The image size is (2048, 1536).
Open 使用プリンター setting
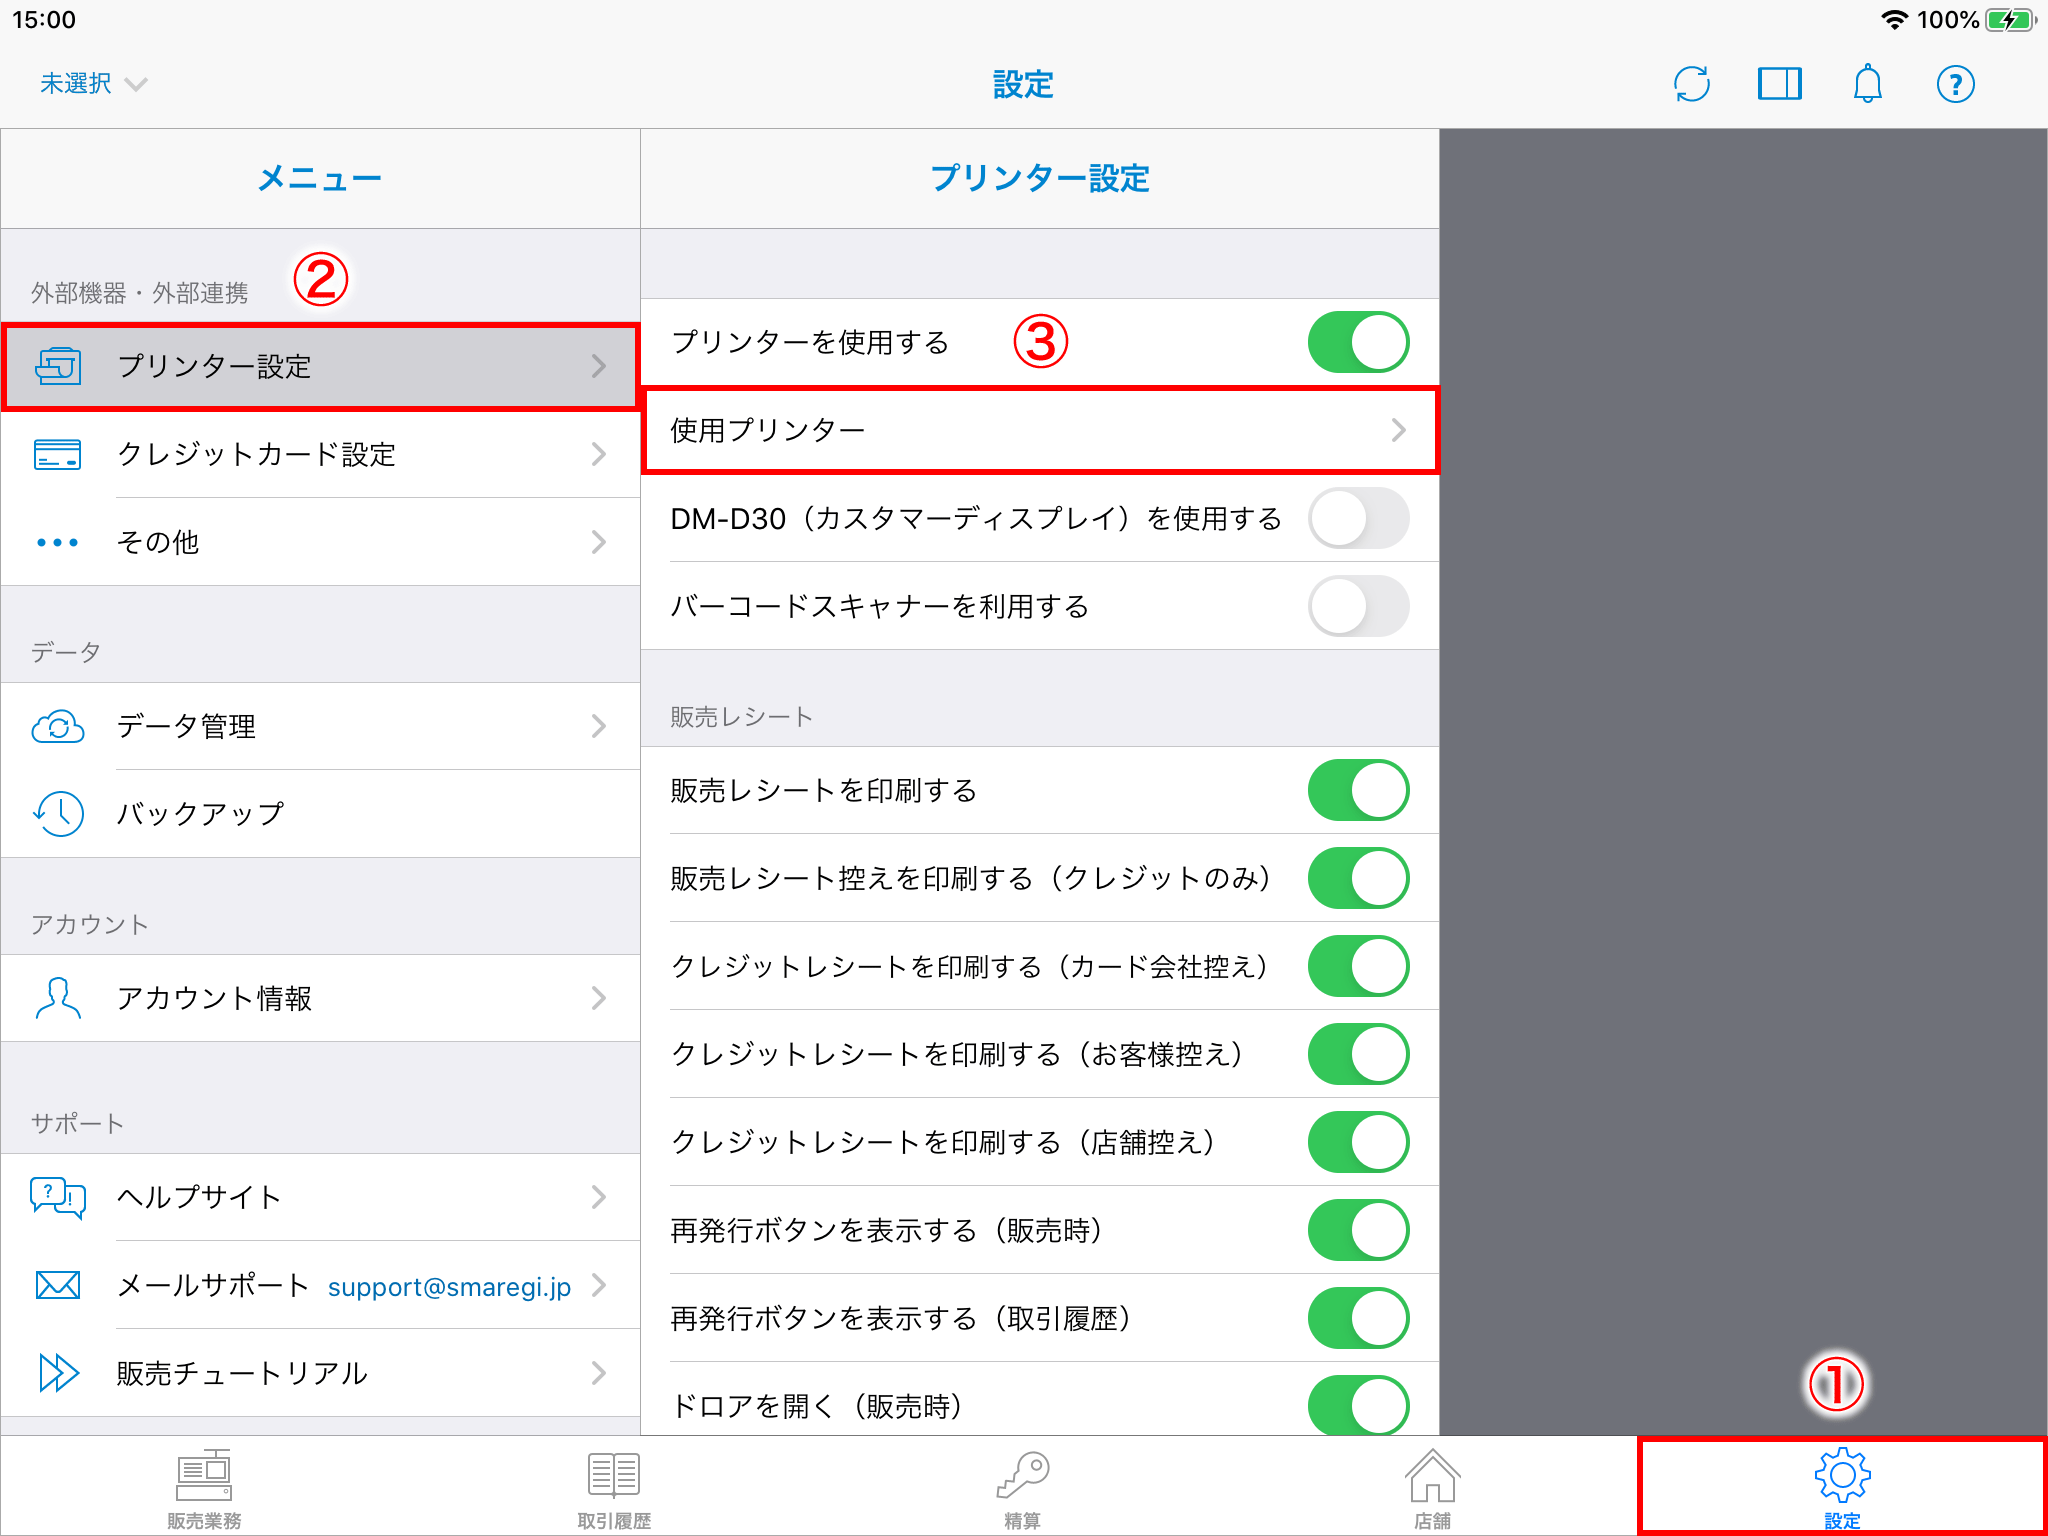pyautogui.click(x=1039, y=430)
